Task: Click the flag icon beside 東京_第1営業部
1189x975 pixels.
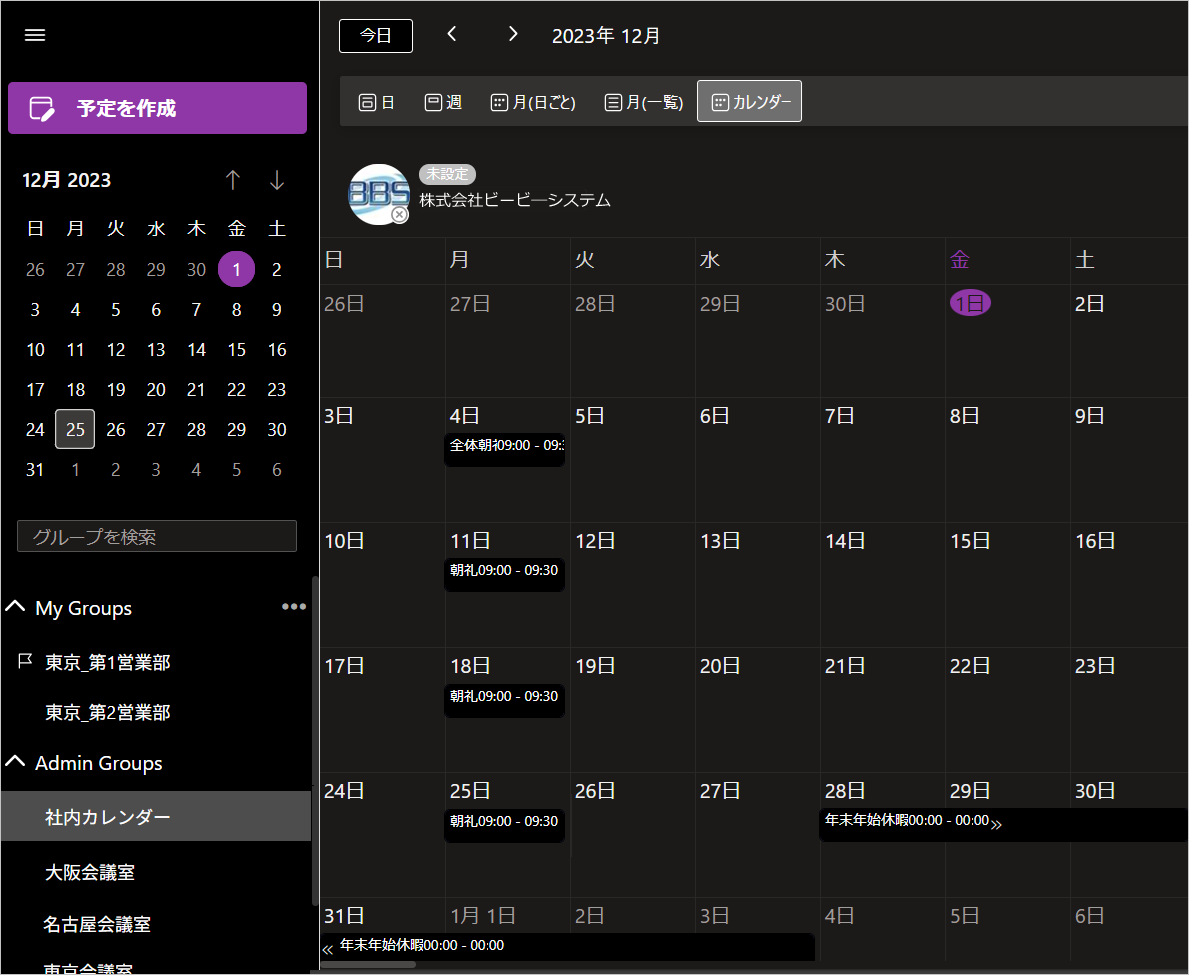Action: click(x=25, y=662)
